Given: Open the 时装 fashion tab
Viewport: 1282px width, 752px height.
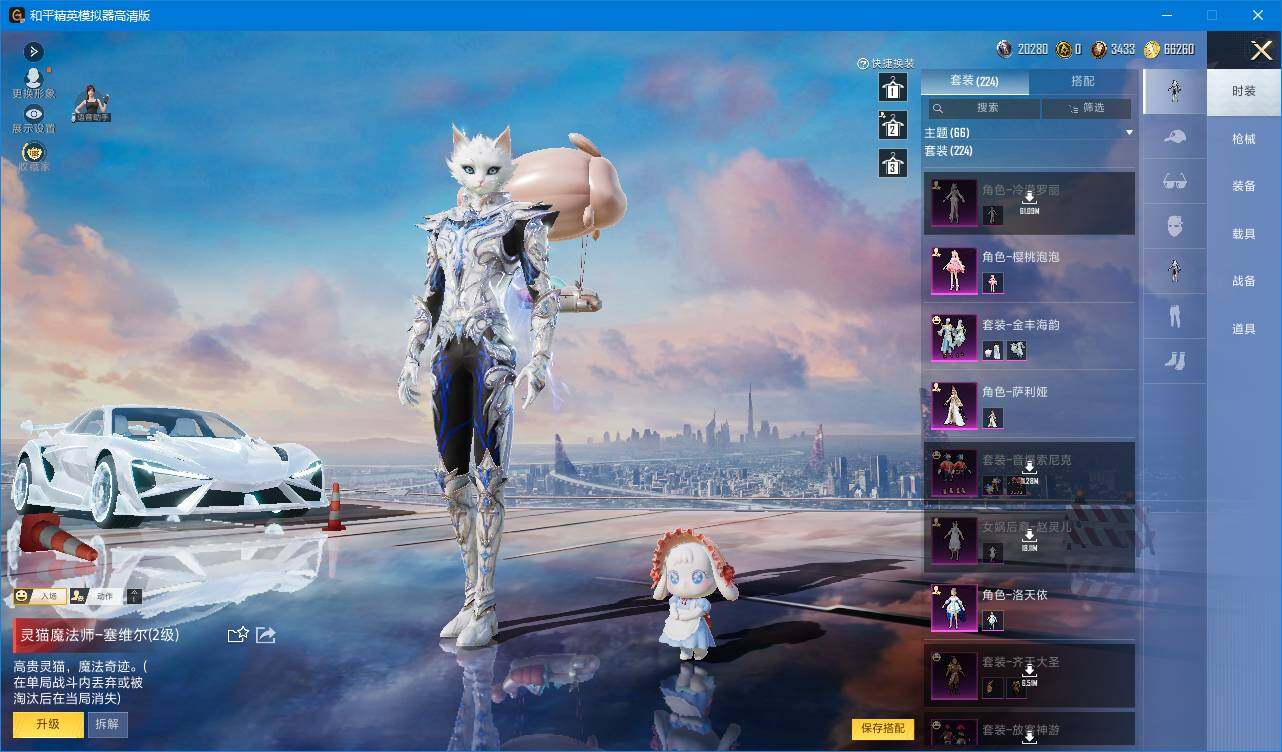Looking at the screenshot, I should (1244, 91).
